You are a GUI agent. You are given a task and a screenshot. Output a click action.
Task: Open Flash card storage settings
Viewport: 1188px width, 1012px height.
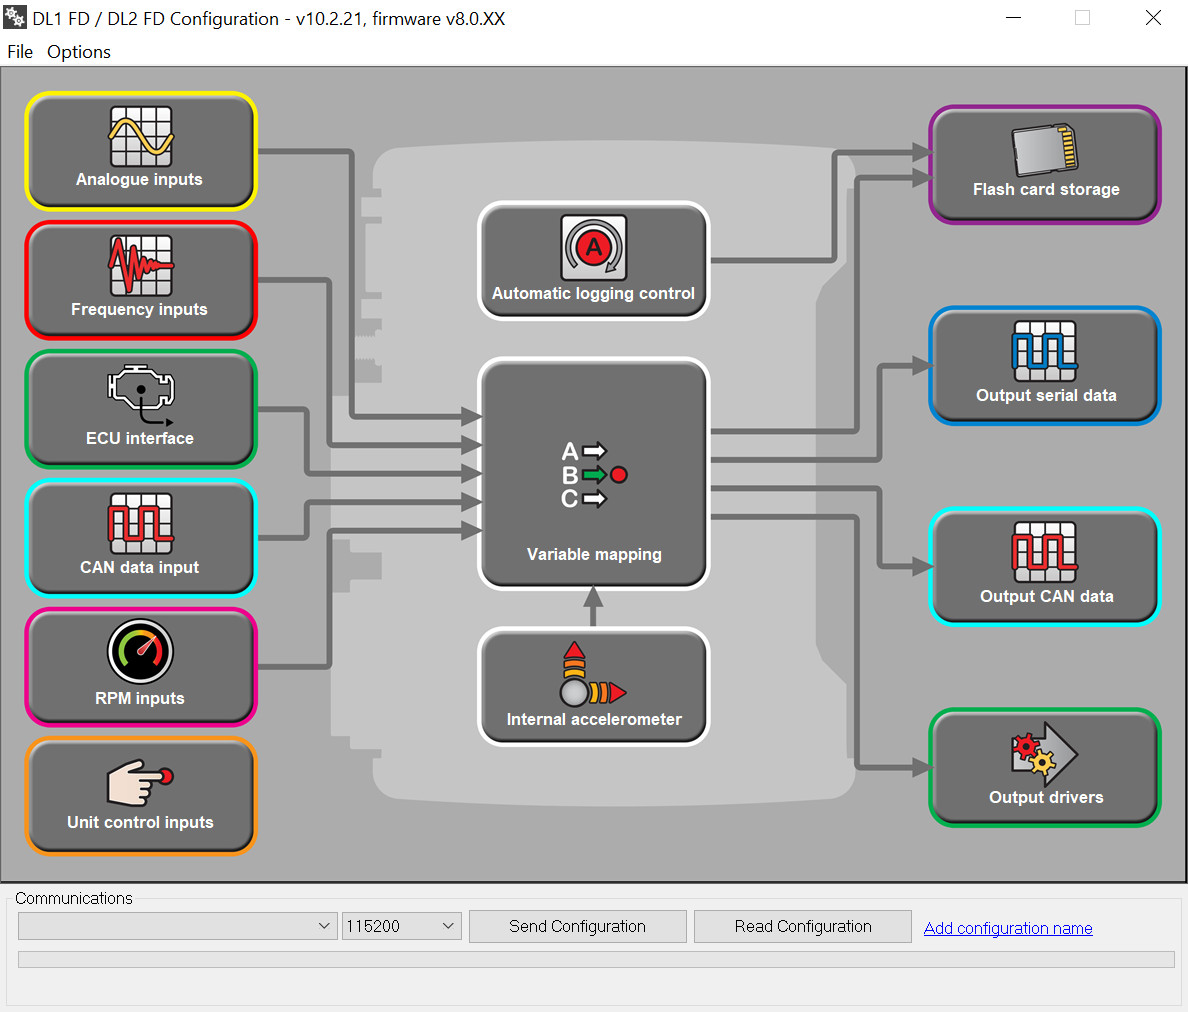1045,165
